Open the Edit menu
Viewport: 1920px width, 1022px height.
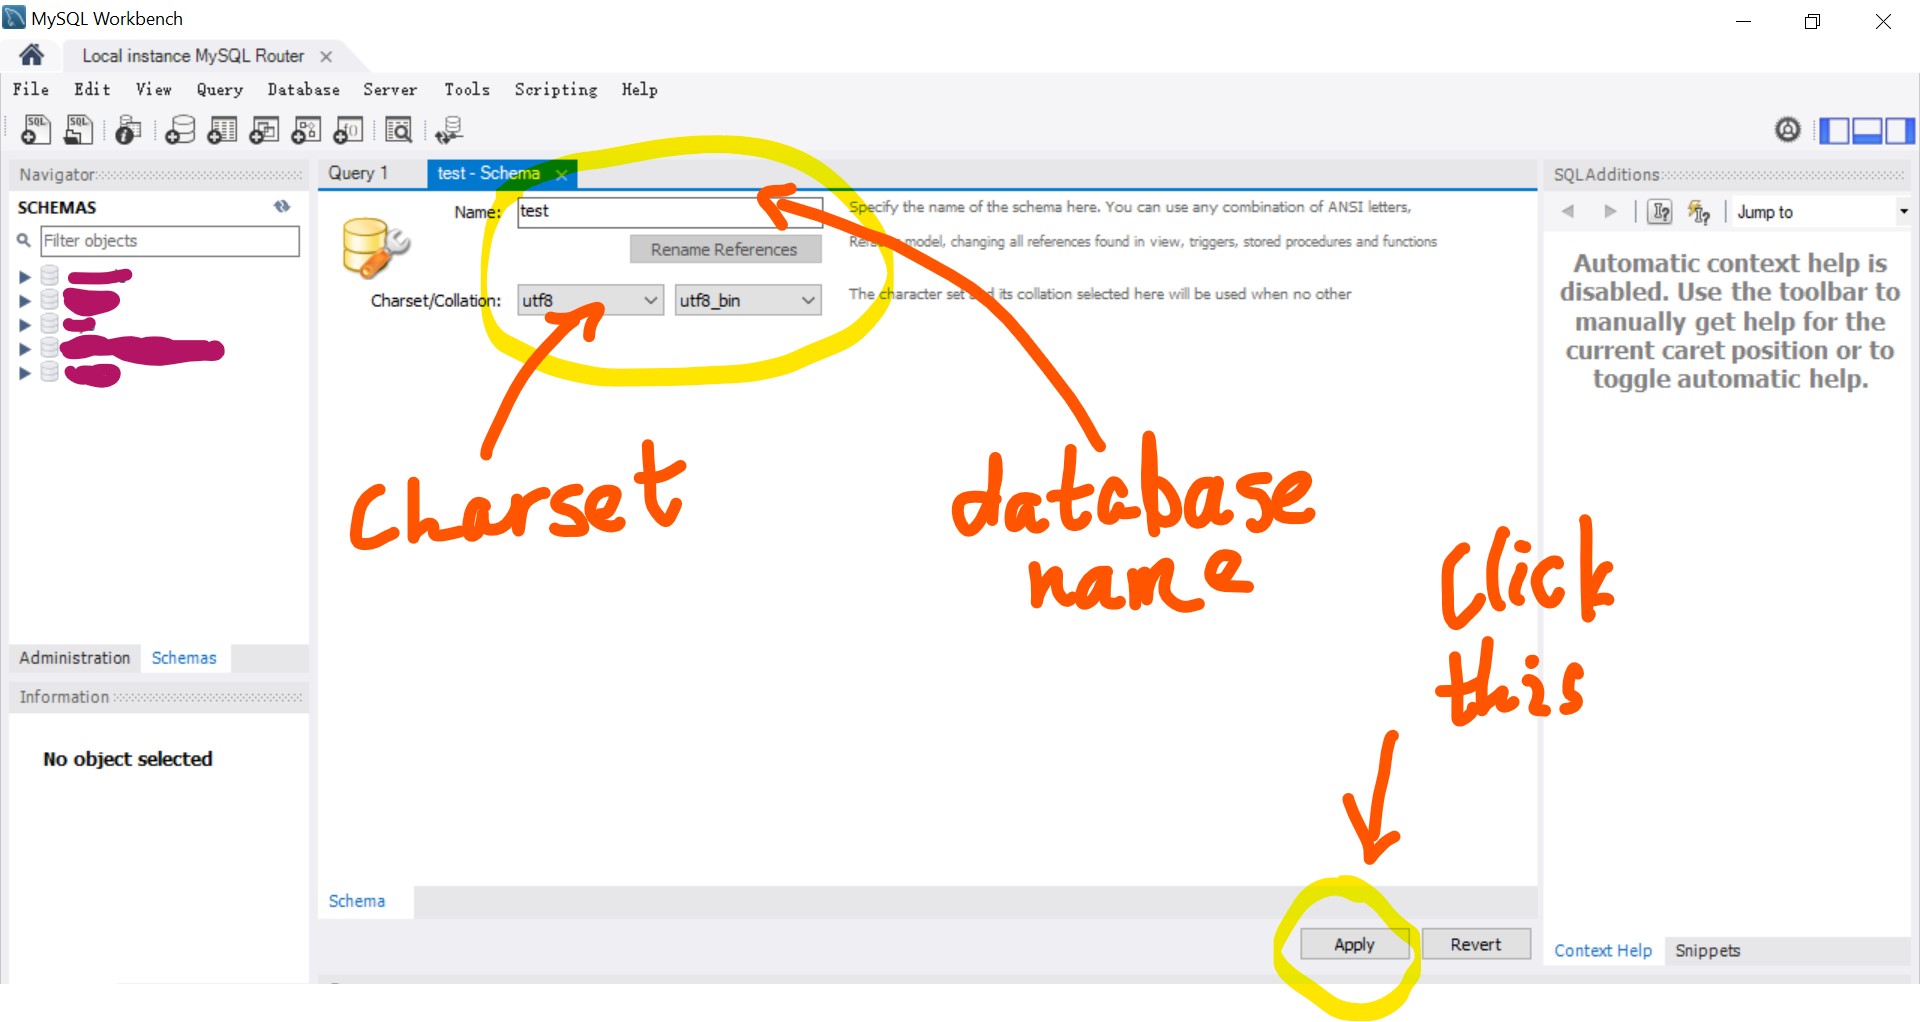(x=92, y=89)
